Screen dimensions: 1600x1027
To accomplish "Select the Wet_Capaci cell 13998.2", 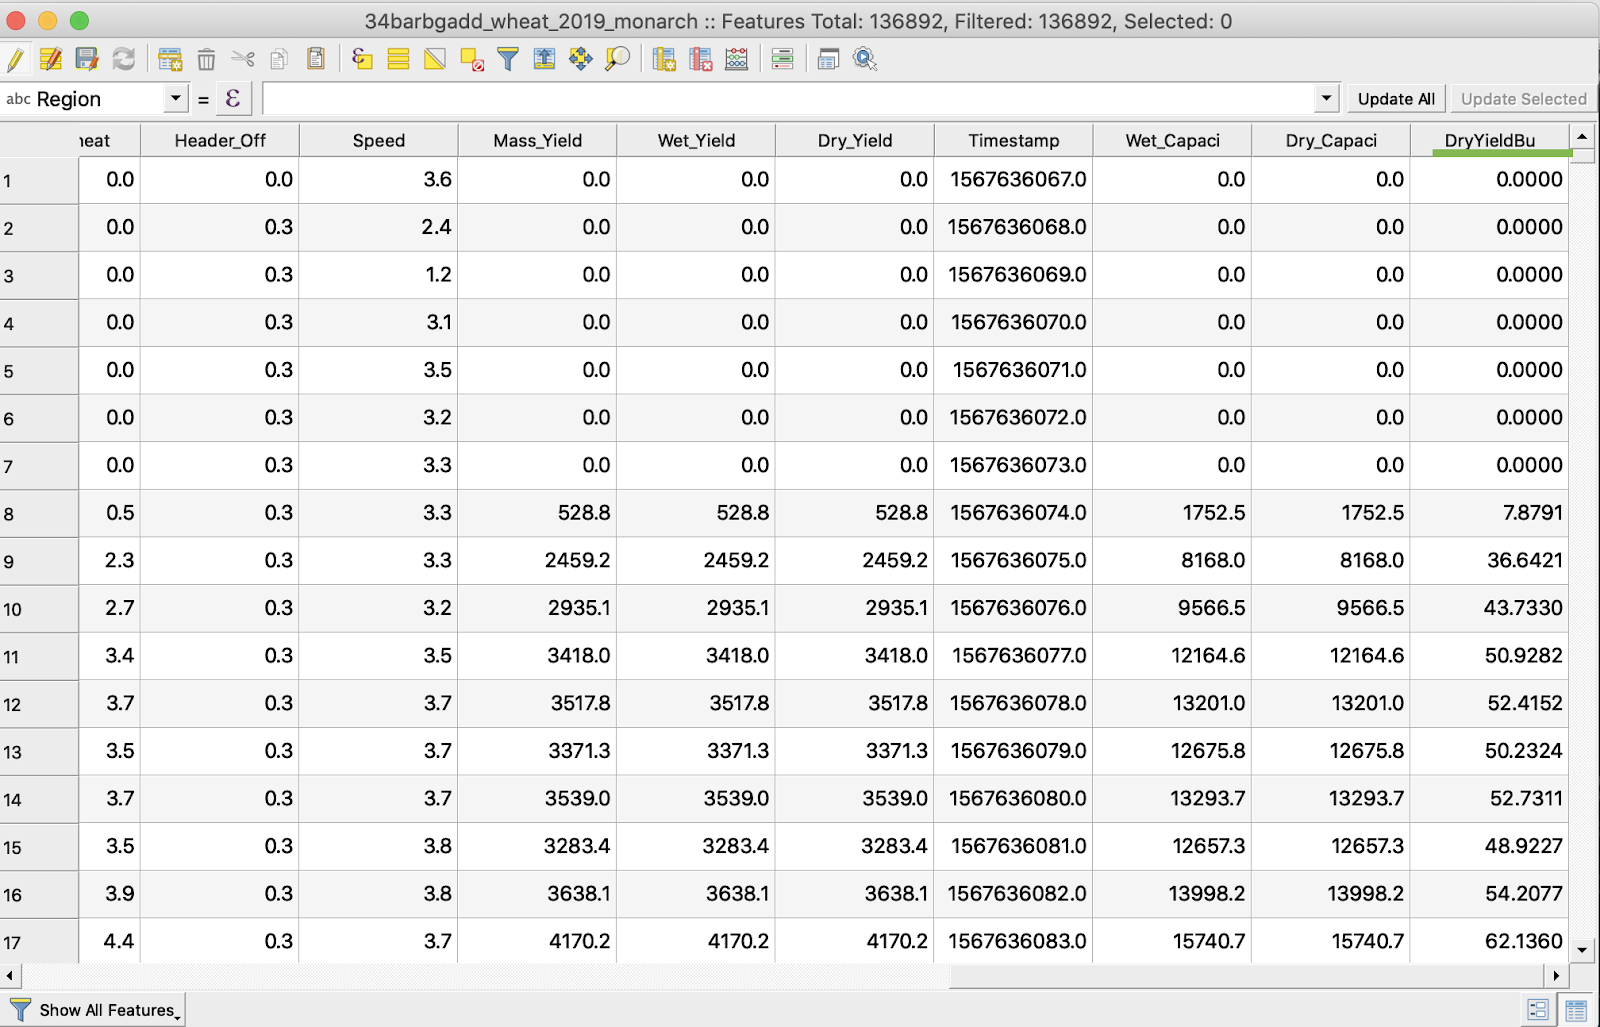I will pyautogui.click(x=1172, y=894).
